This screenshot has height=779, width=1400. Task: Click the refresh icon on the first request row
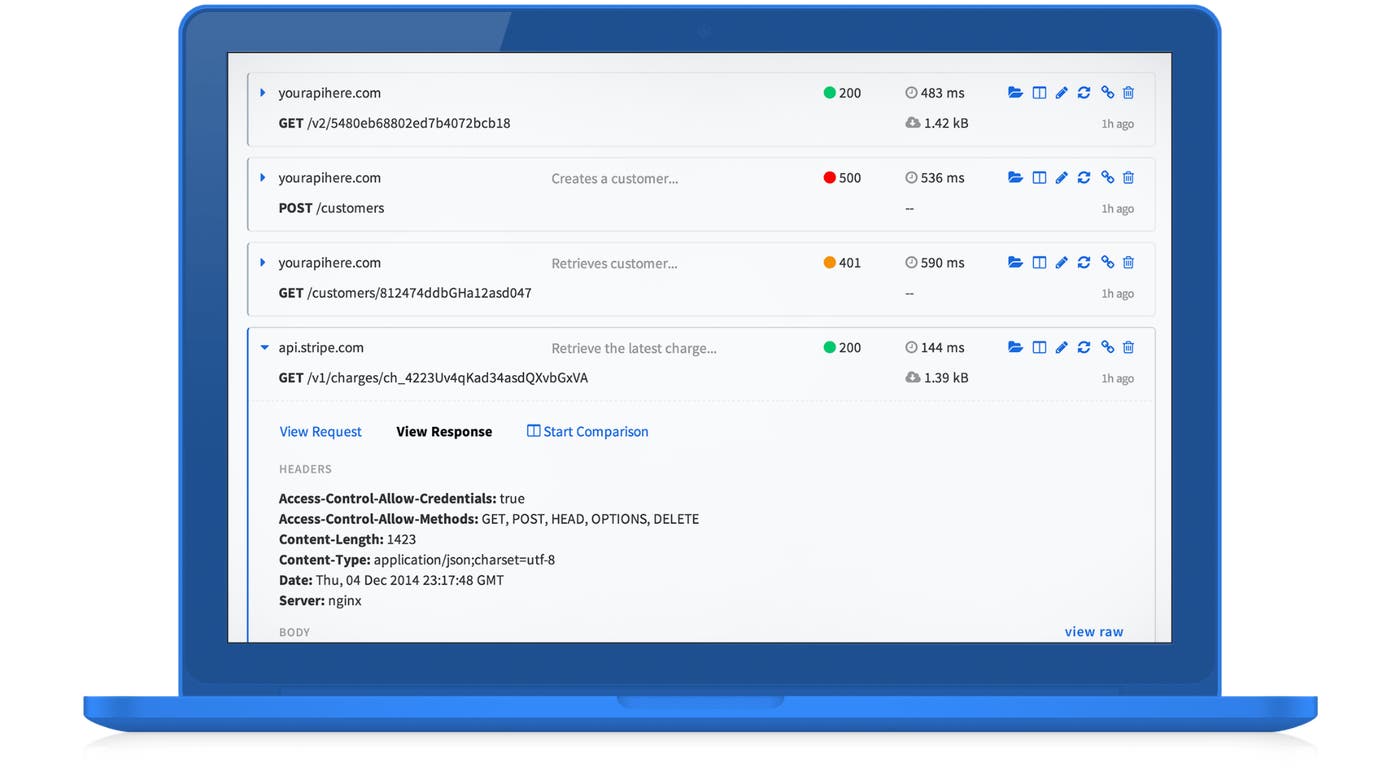1084,92
